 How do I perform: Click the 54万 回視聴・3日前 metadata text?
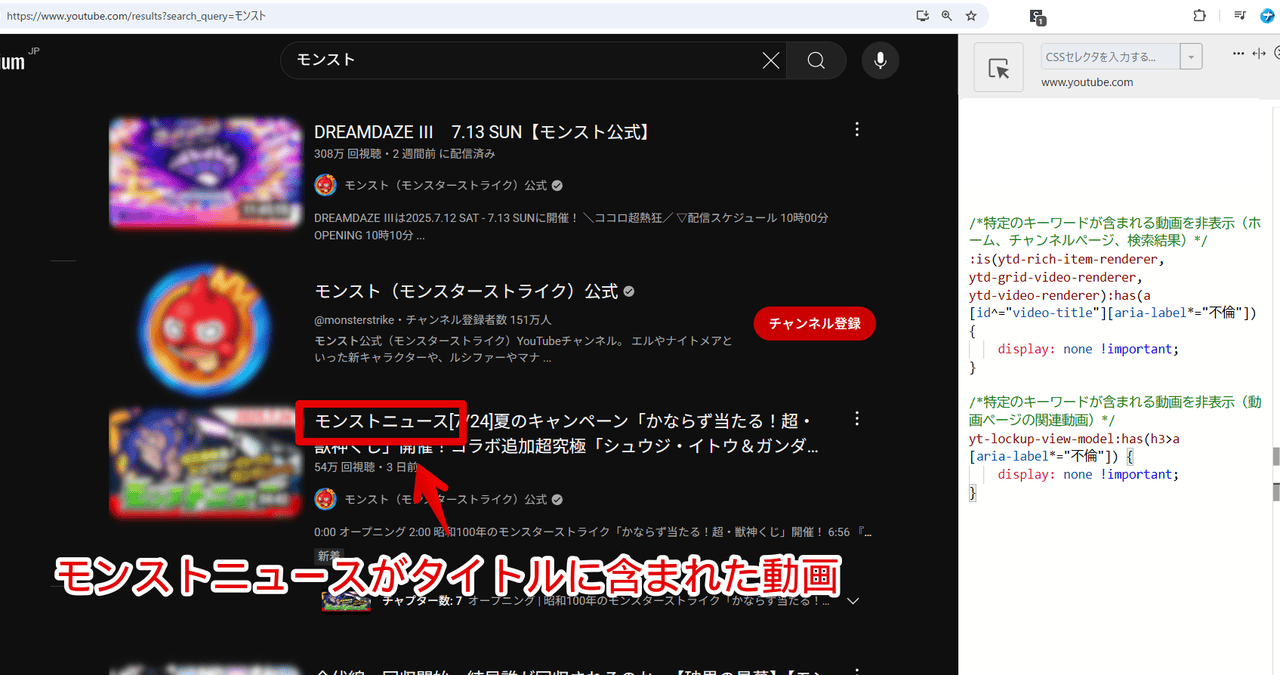[x=366, y=467]
